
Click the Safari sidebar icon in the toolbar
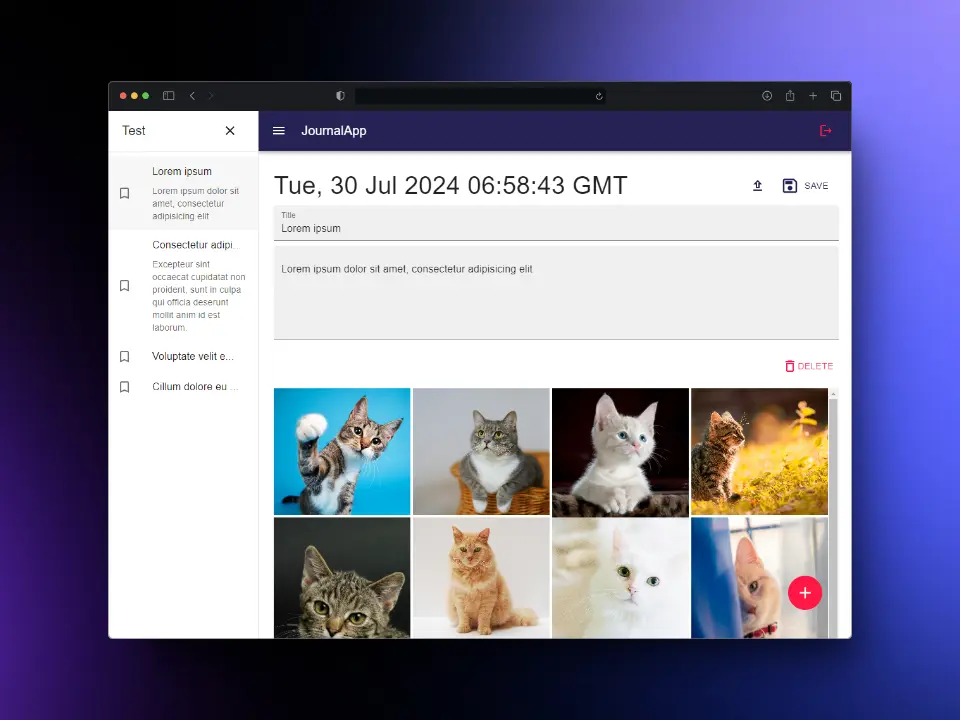[x=168, y=96]
